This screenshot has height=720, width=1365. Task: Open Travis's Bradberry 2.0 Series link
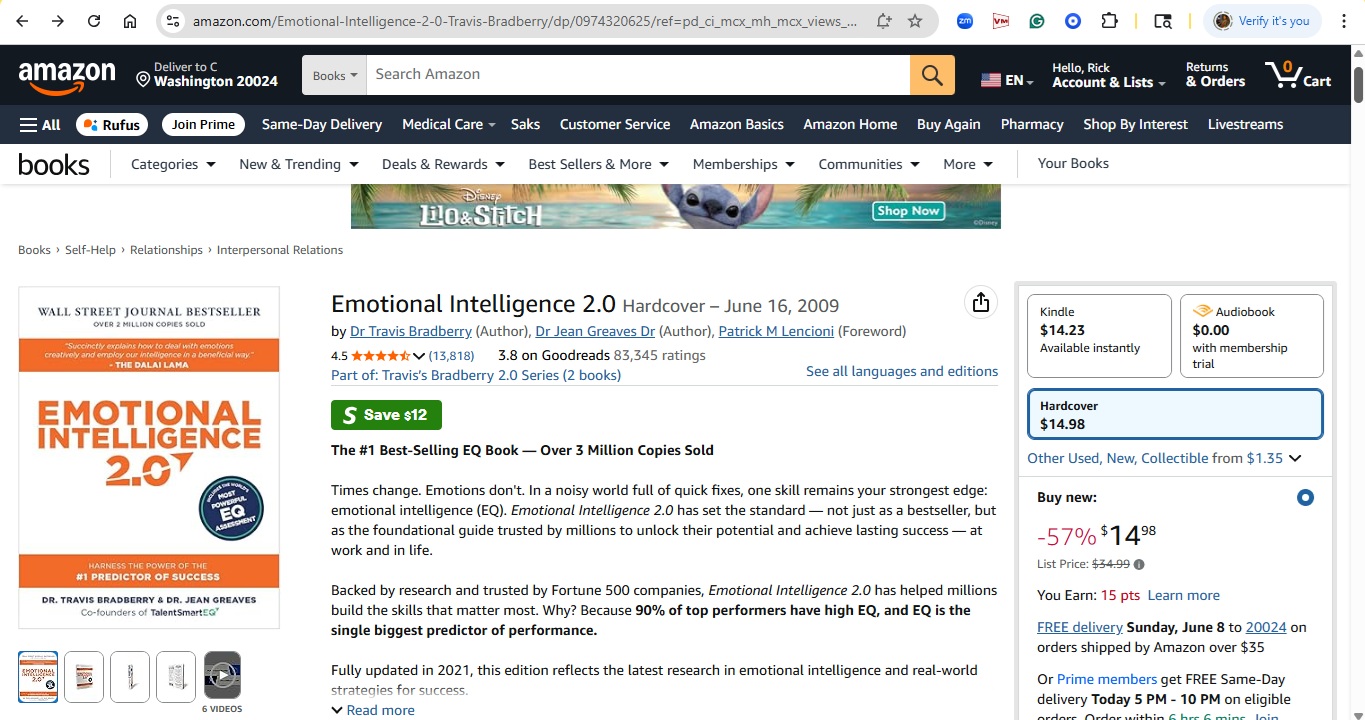(x=476, y=375)
